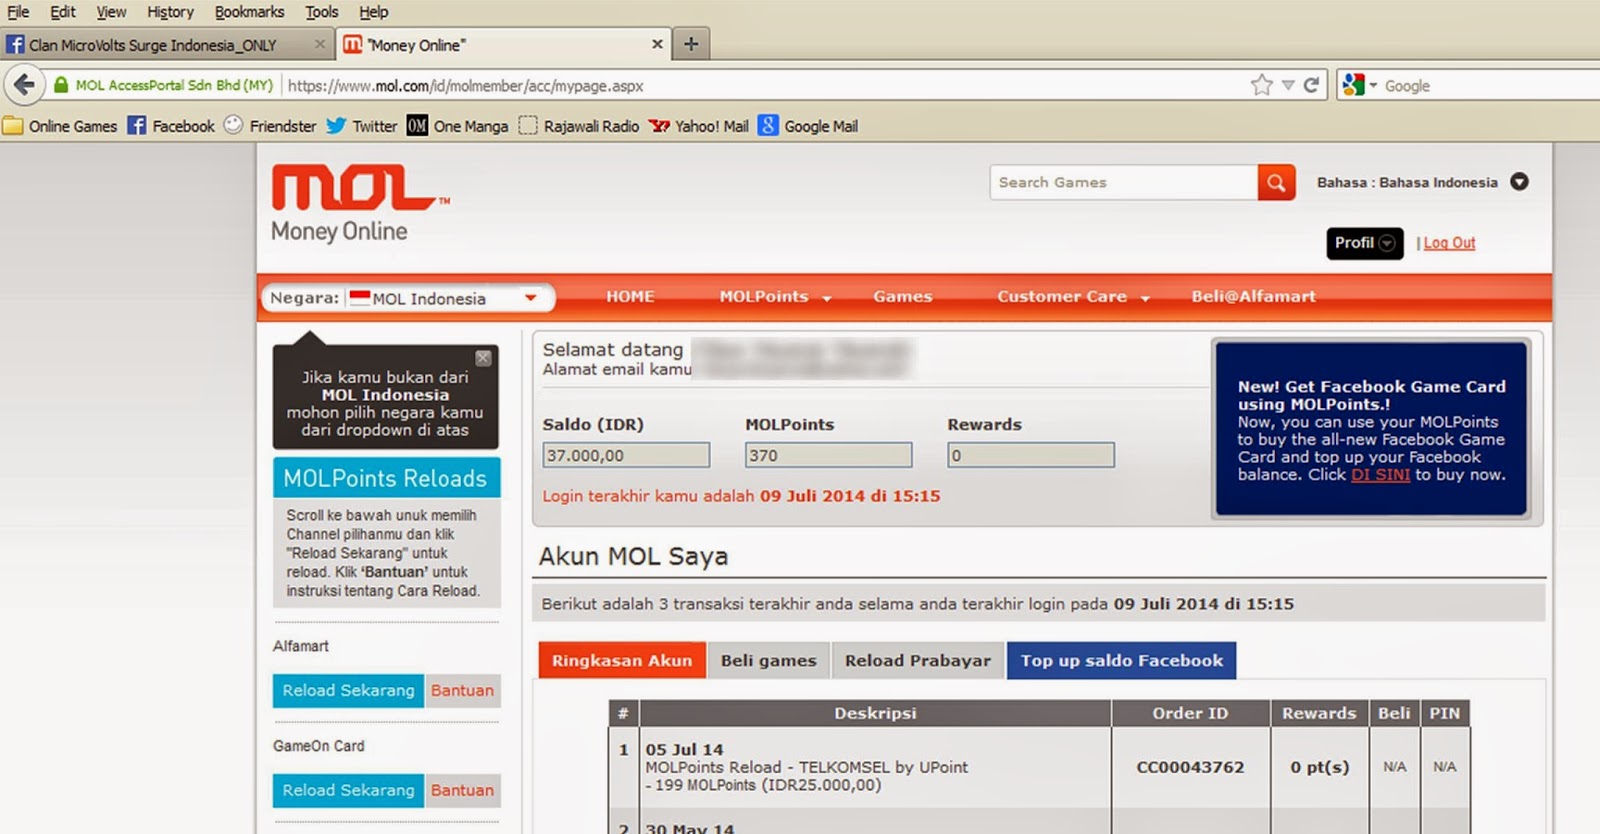The height and width of the screenshot is (834, 1600).
Task: Open the new tab plus button
Action: [691, 44]
